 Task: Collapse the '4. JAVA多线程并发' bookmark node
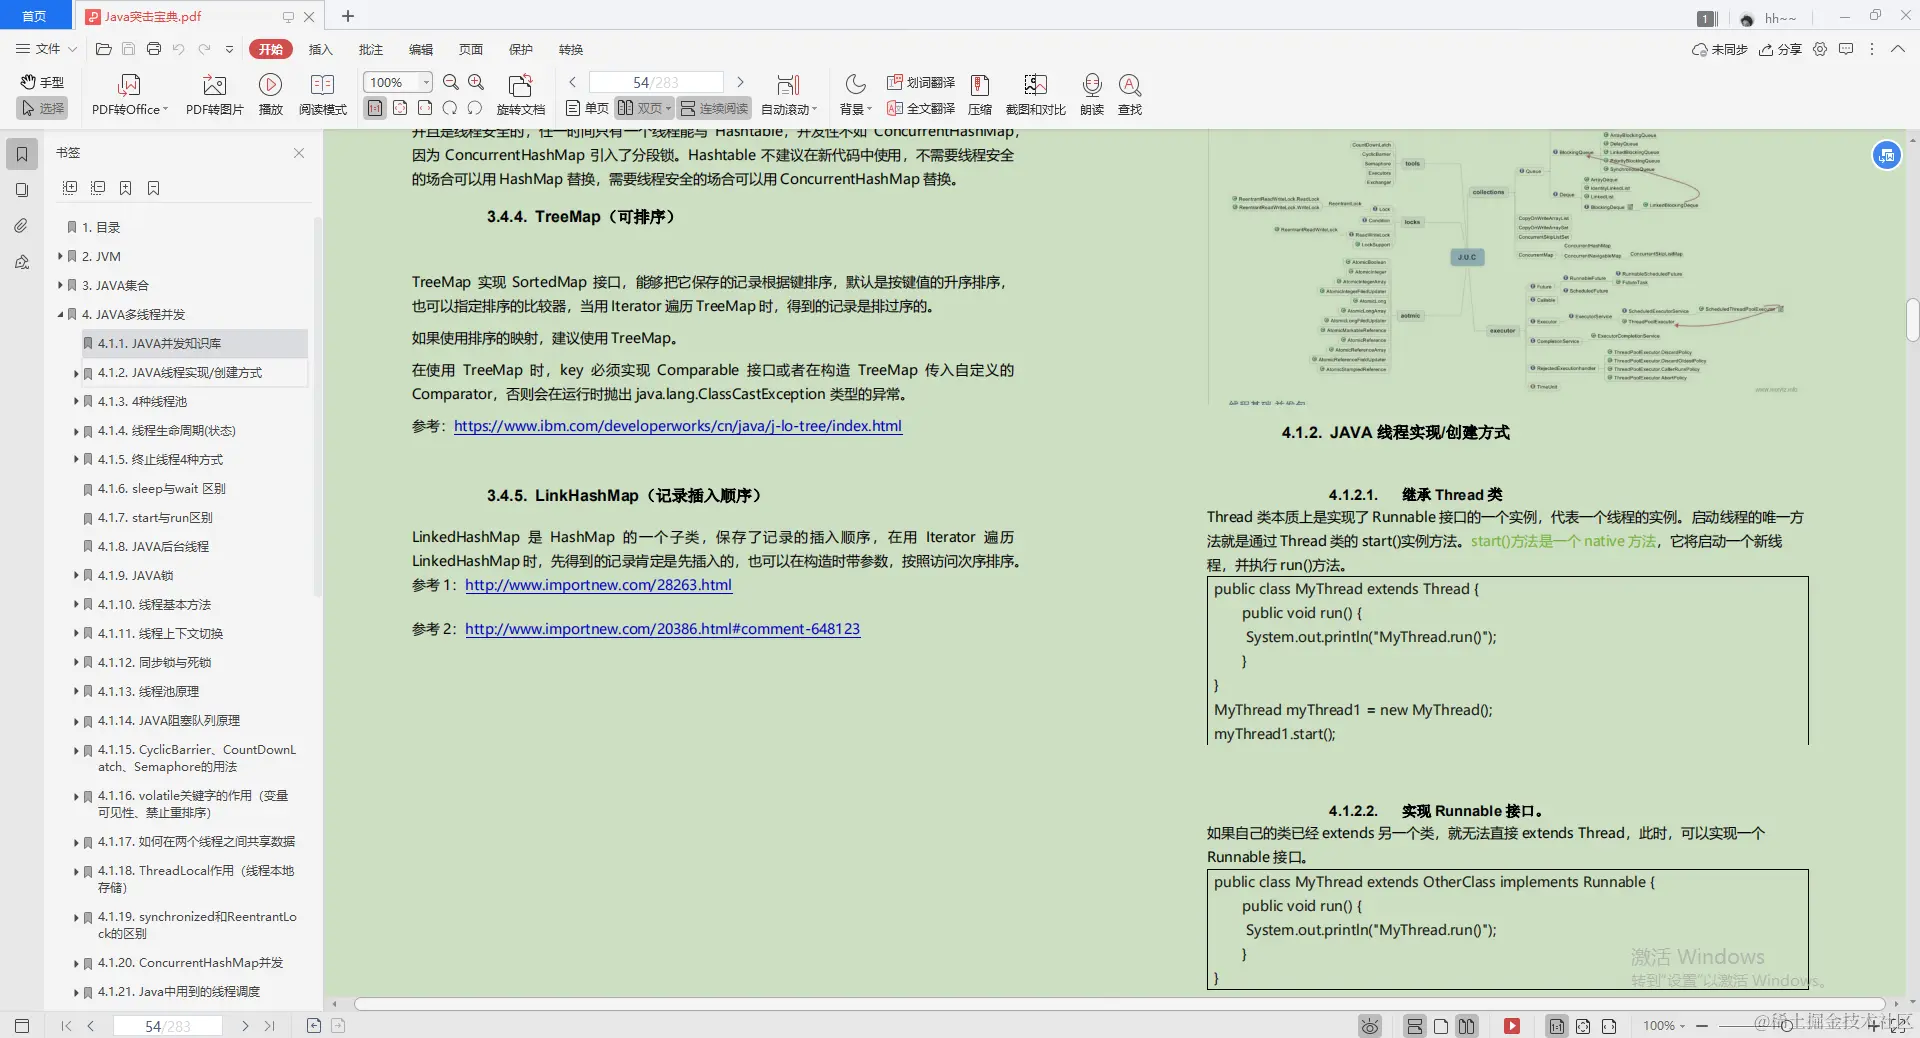click(60, 314)
